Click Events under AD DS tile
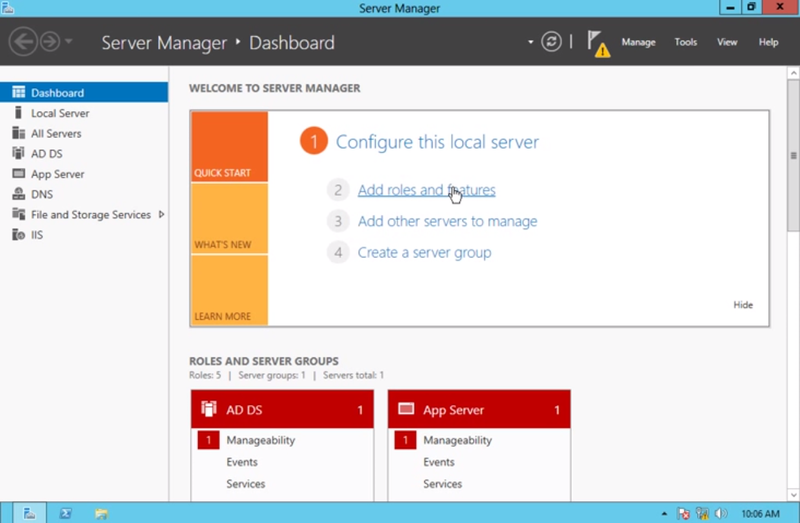800x523 pixels. pyautogui.click(x=242, y=462)
